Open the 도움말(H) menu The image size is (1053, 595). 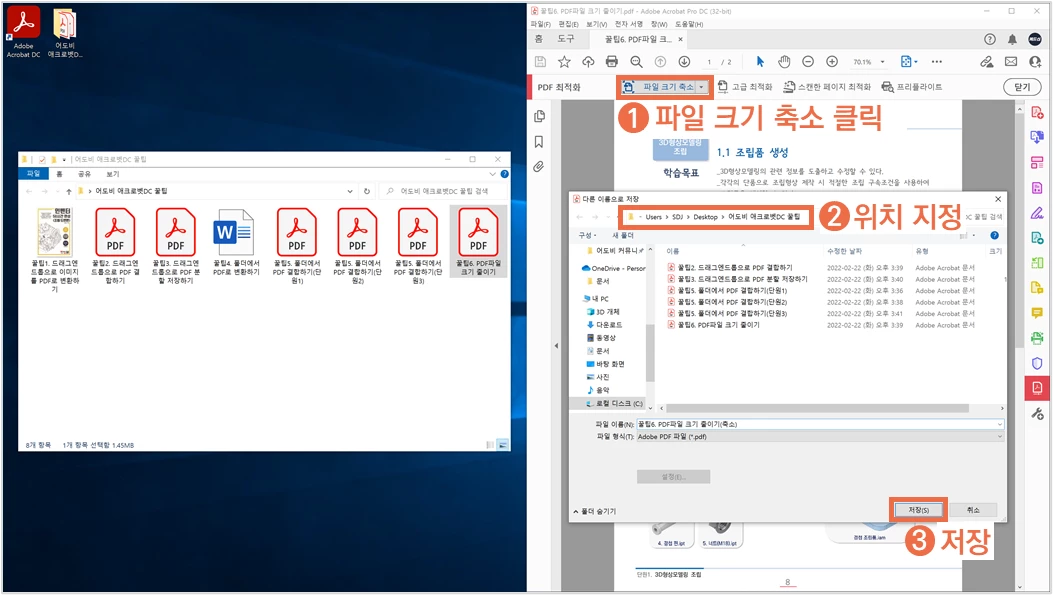pos(689,24)
